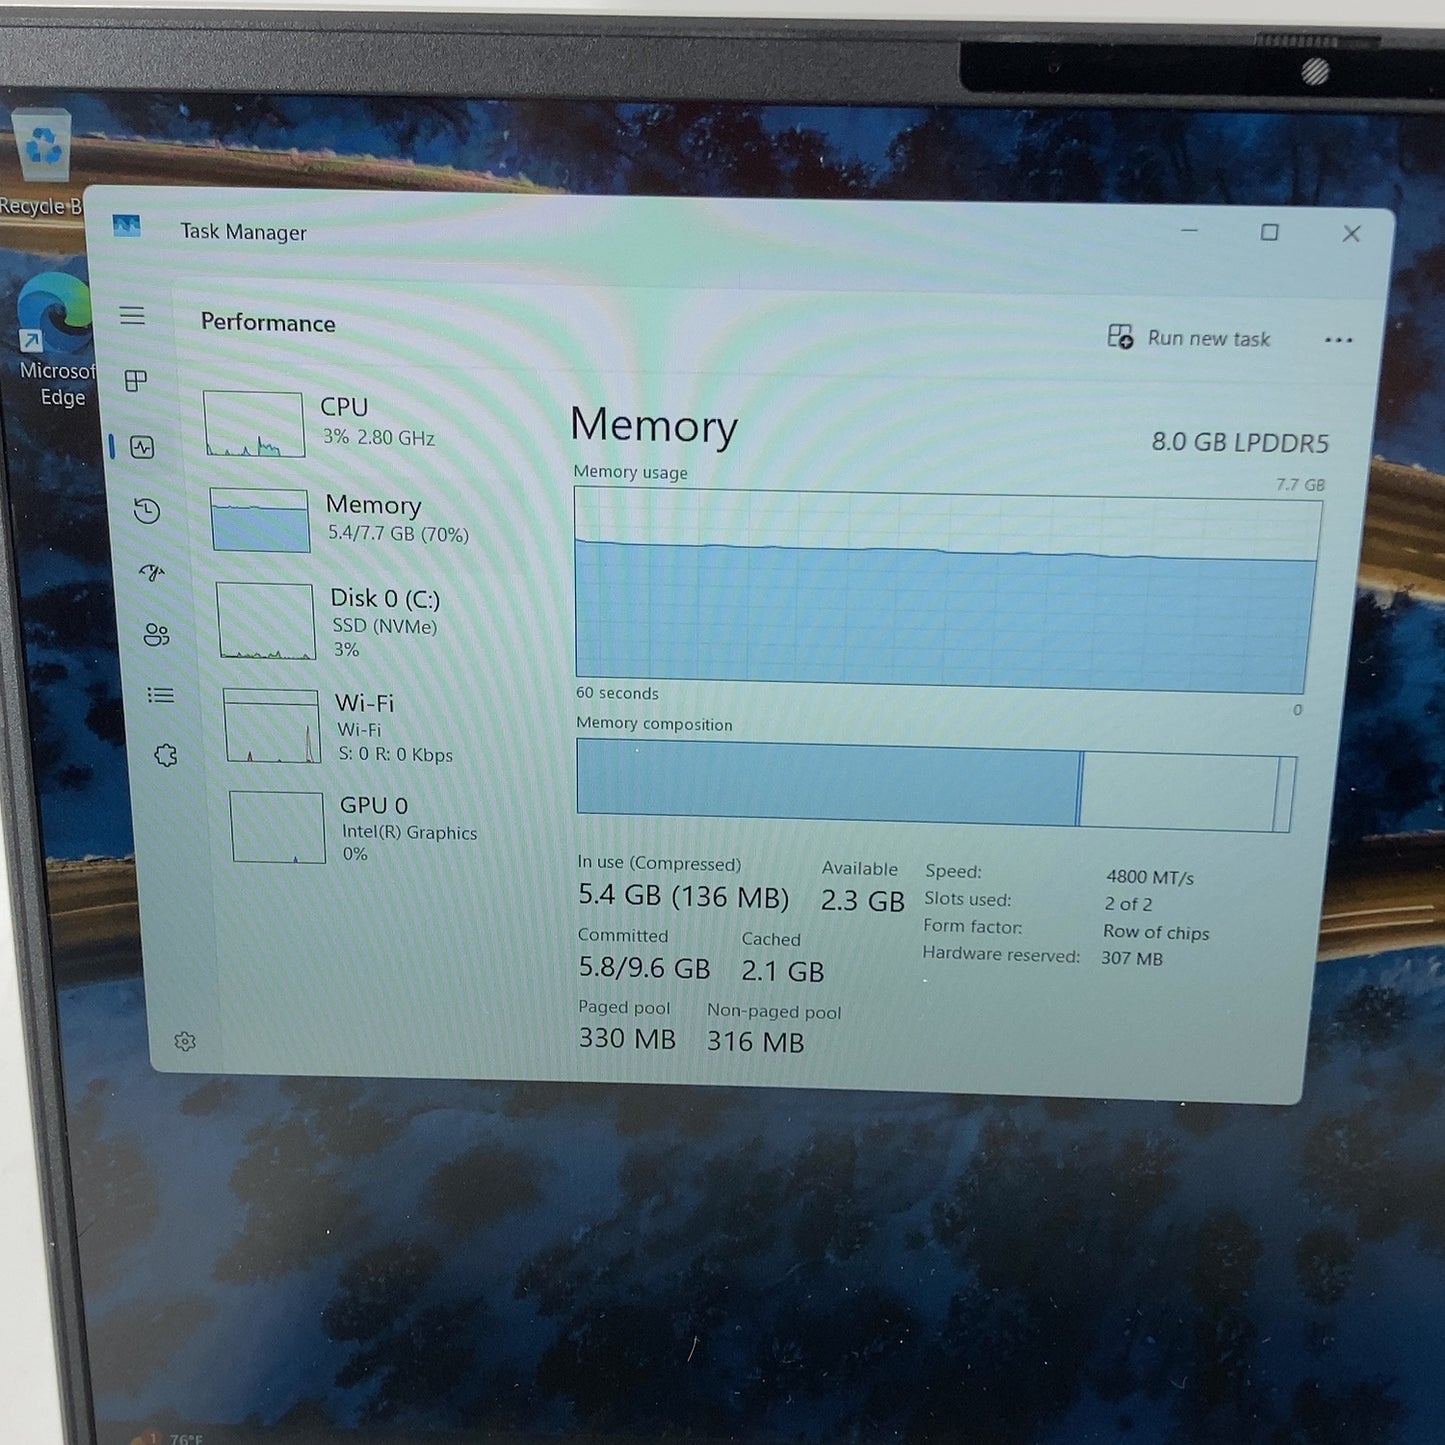
Task: Click the Committed value 5.8/9.6 GB
Action: tap(644, 968)
